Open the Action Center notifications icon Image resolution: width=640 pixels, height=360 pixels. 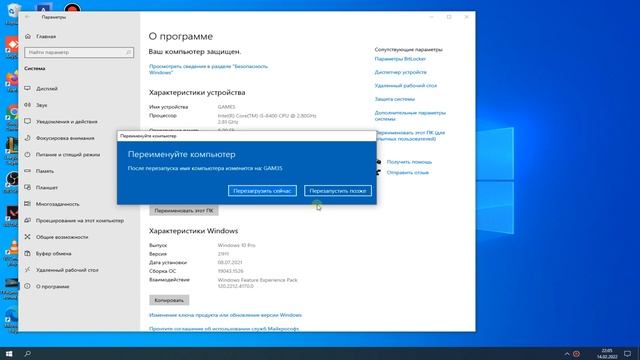coord(627,353)
